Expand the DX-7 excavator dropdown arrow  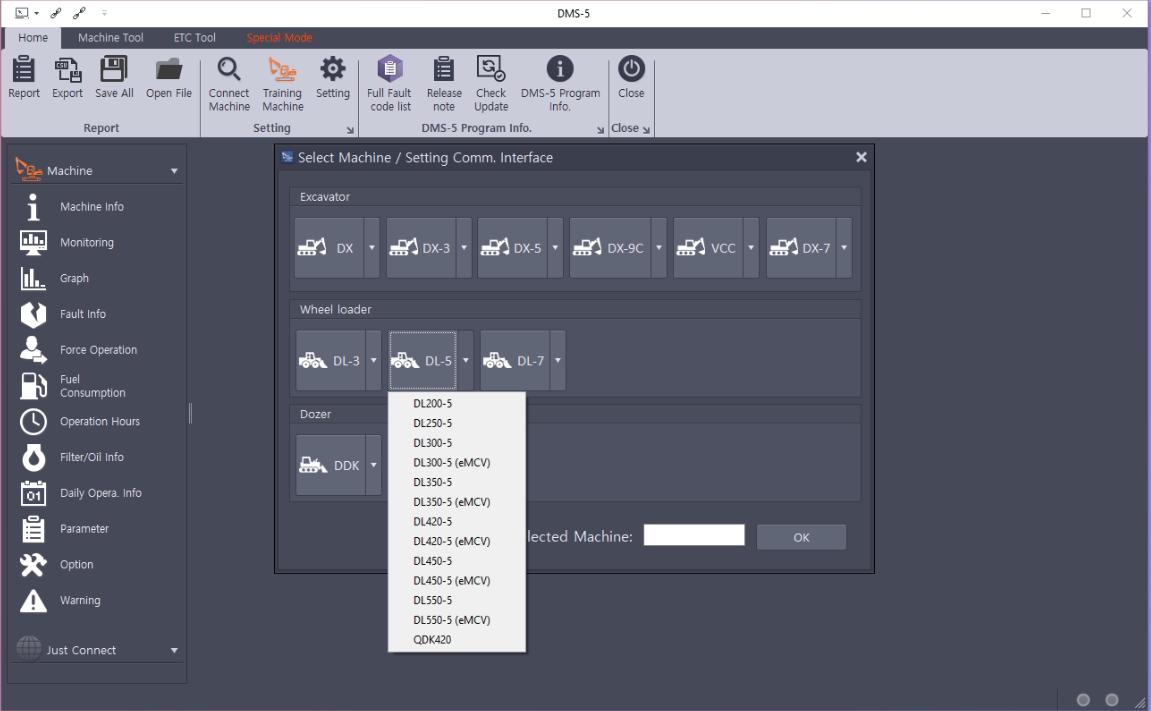pos(844,248)
